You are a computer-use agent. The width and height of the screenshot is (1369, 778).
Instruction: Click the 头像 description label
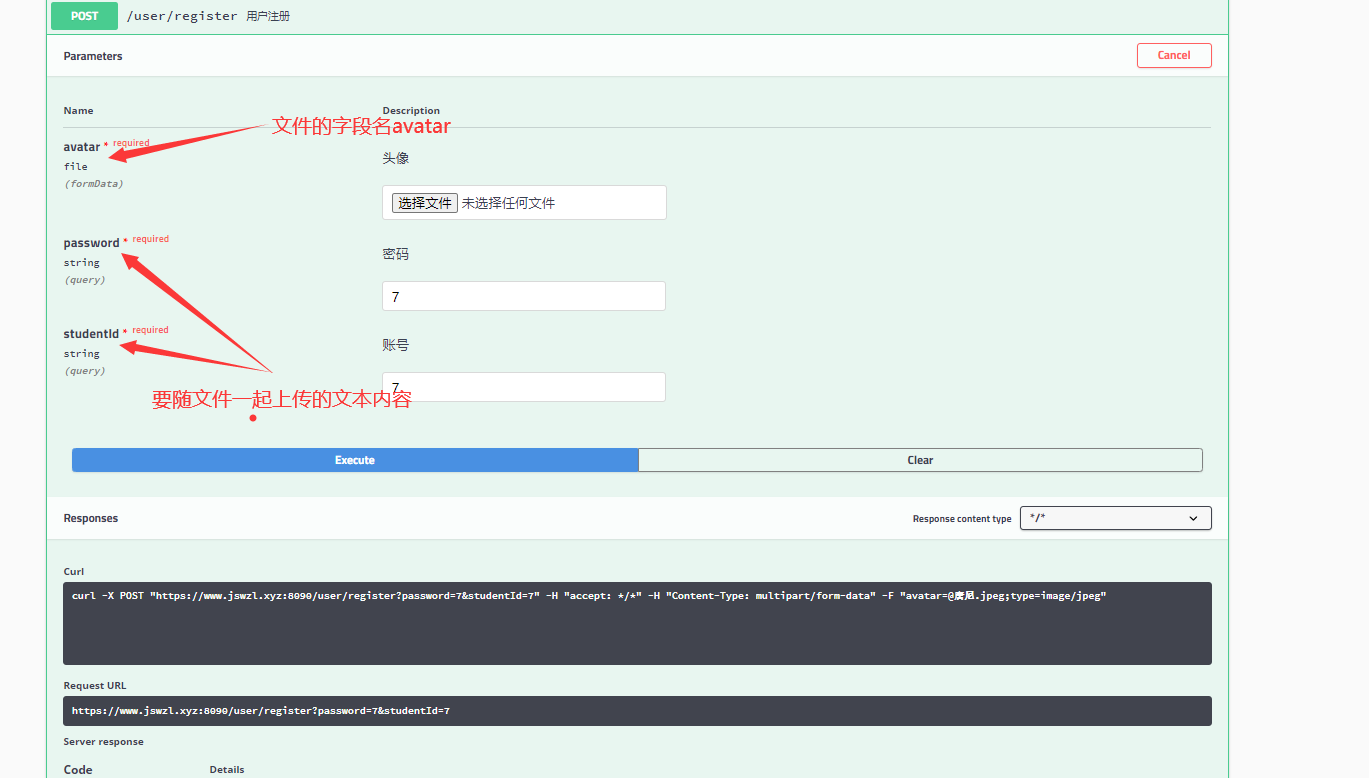pyautogui.click(x=395, y=158)
